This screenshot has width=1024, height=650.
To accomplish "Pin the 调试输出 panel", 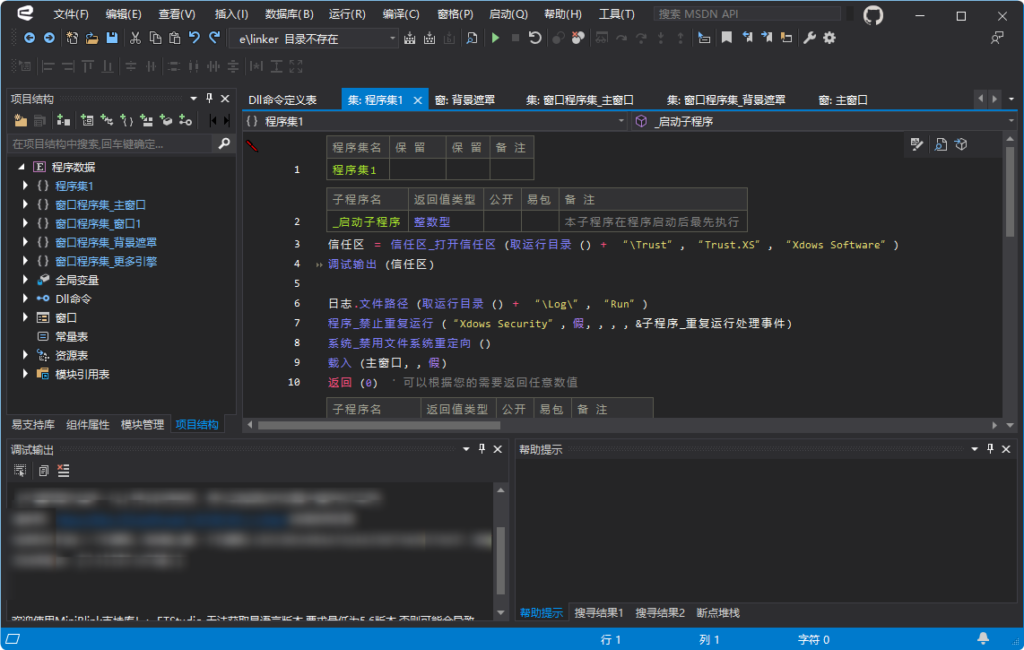I will point(482,449).
